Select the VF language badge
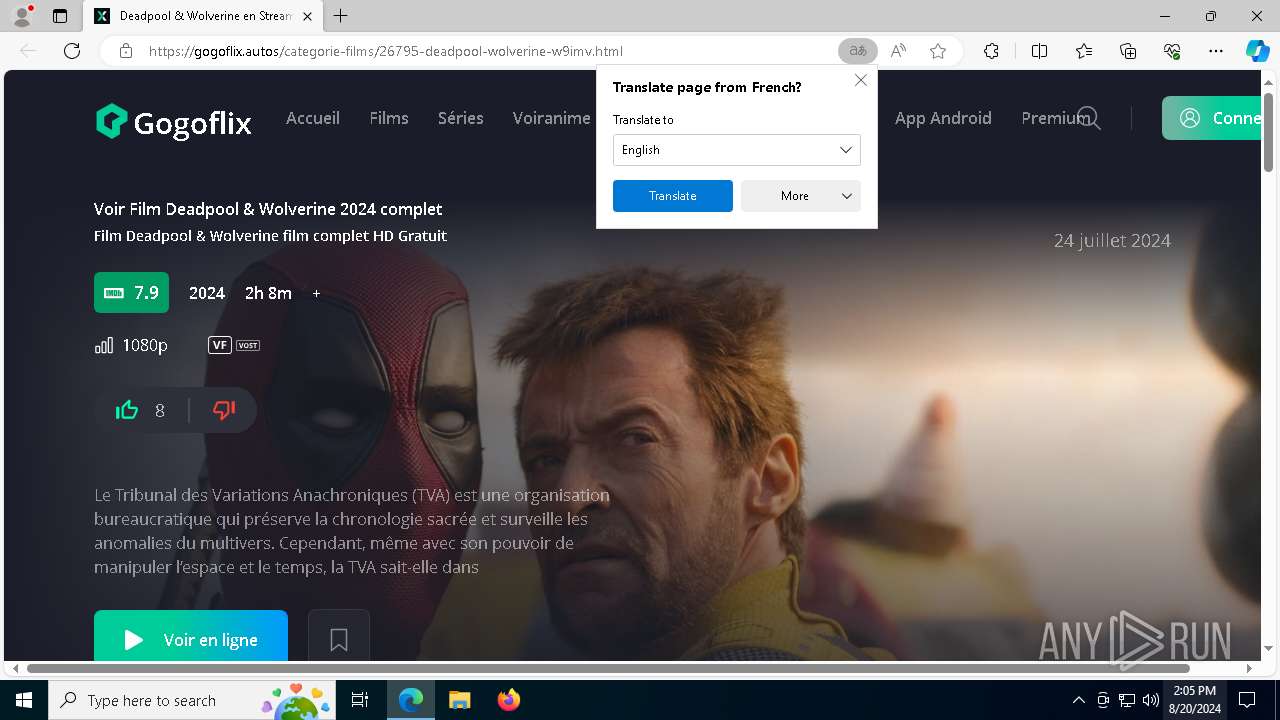The height and width of the screenshot is (720, 1280). pos(220,345)
